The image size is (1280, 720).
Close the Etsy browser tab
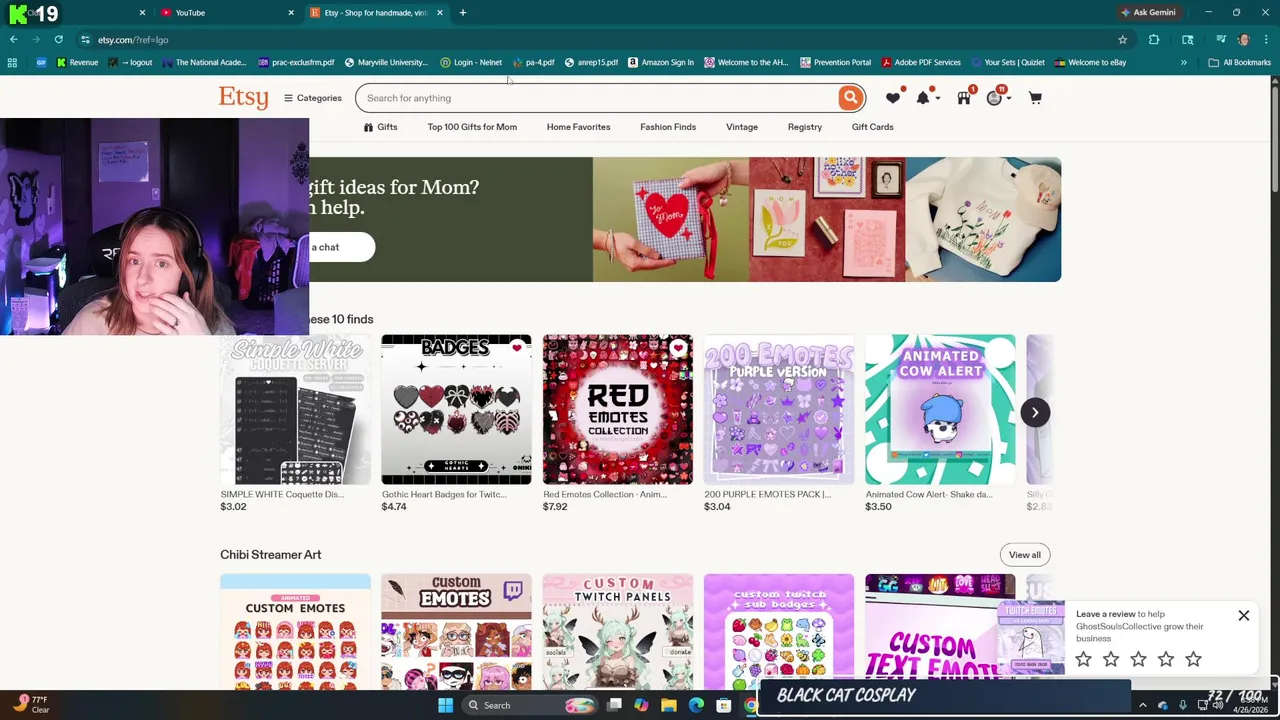[439, 13]
